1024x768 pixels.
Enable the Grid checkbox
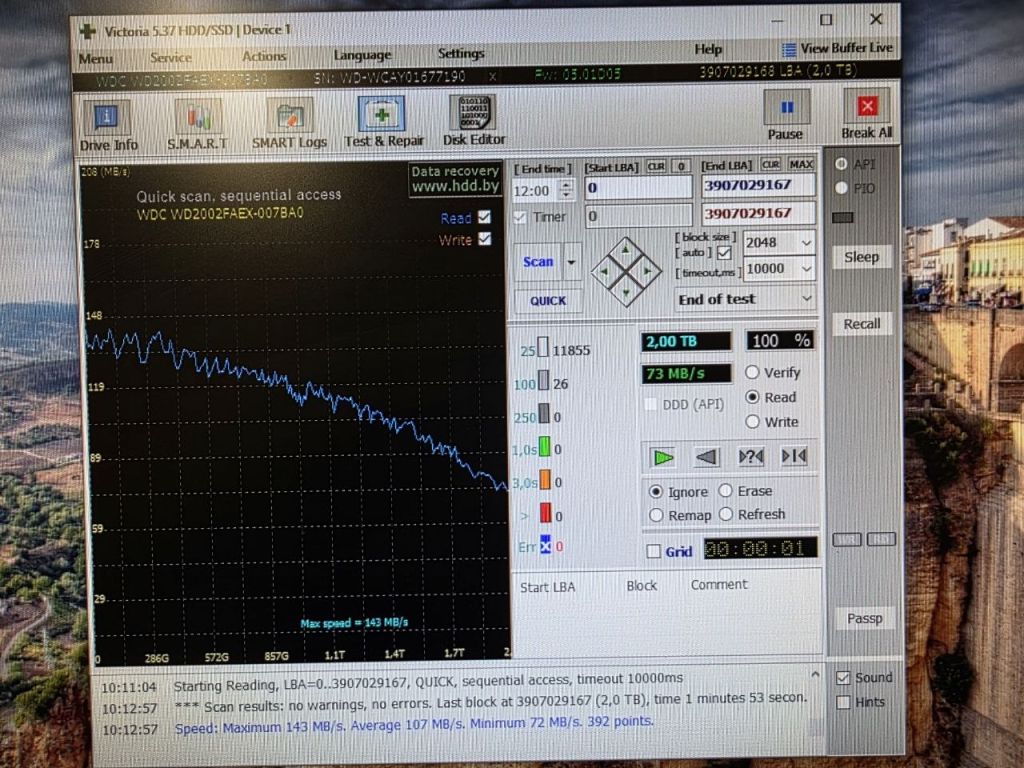[654, 552]
